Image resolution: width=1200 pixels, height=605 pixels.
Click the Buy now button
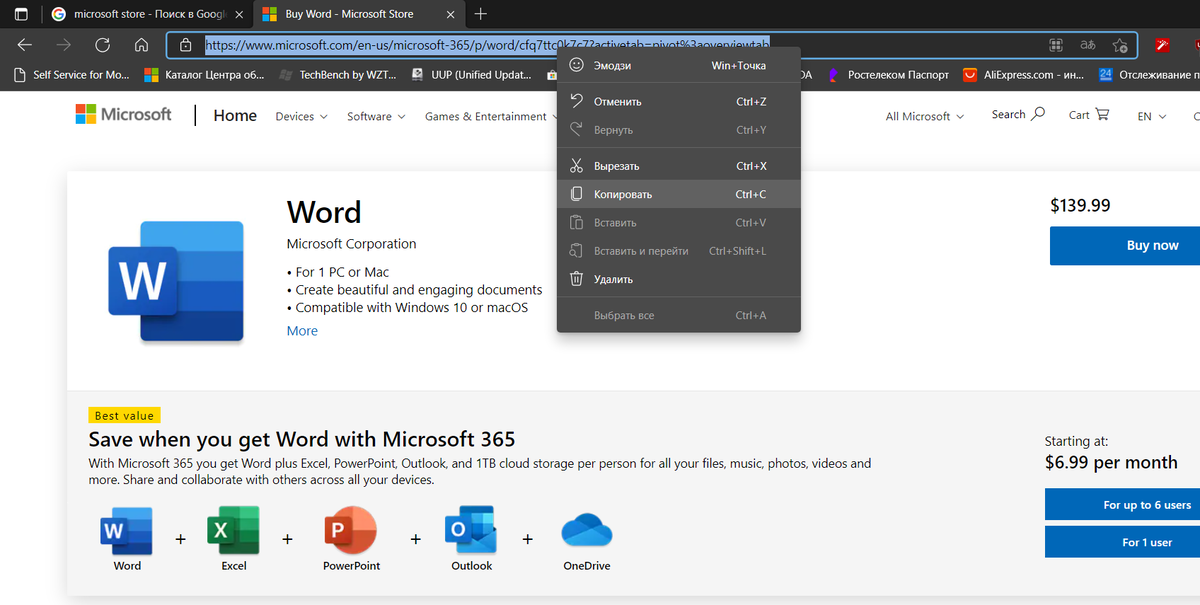[x=1125, y=245]
